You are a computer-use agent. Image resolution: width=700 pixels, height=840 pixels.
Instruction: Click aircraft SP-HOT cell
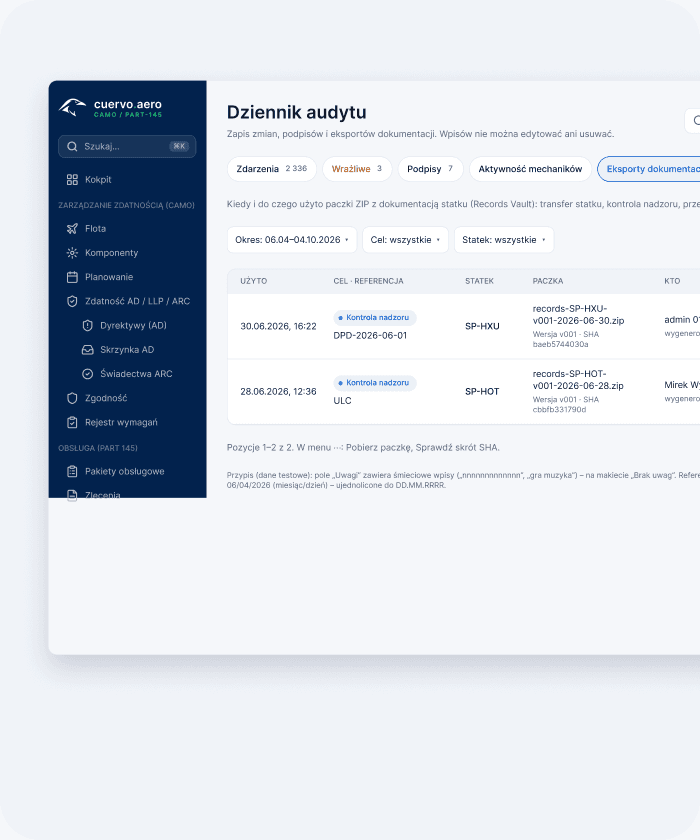click(482, 392)
